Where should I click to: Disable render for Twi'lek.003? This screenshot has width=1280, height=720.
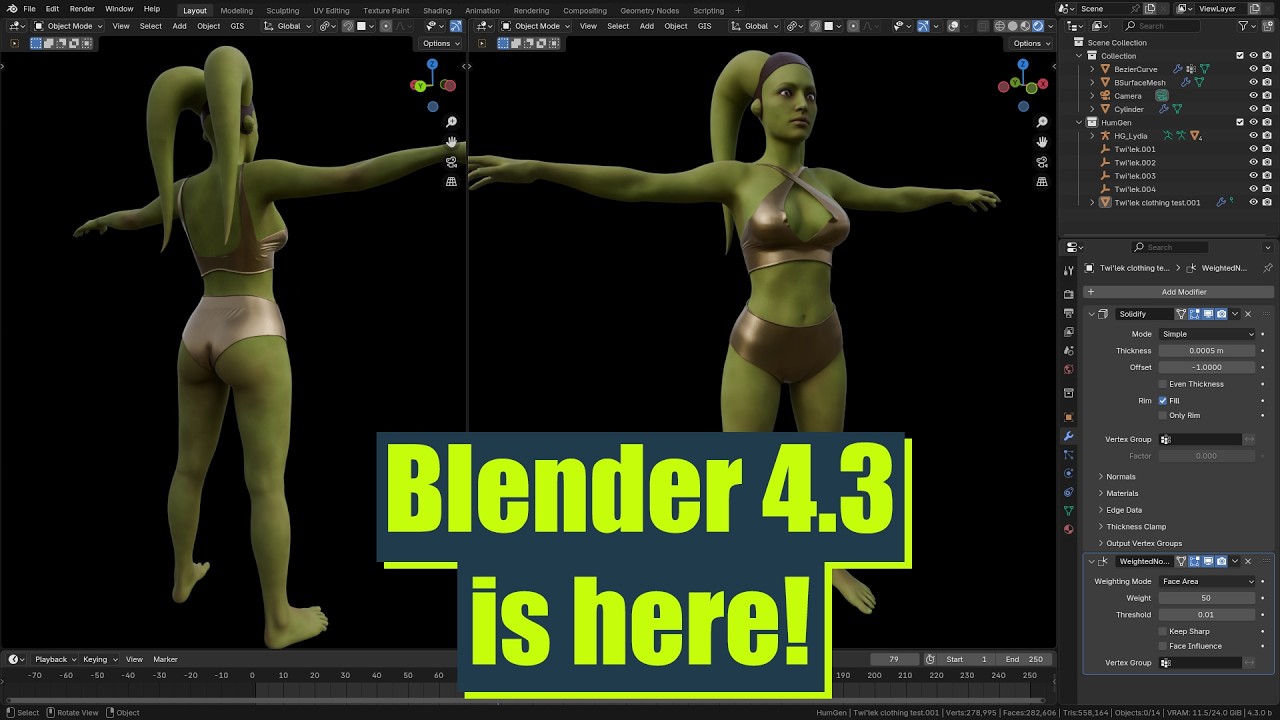coord(1267,176)
